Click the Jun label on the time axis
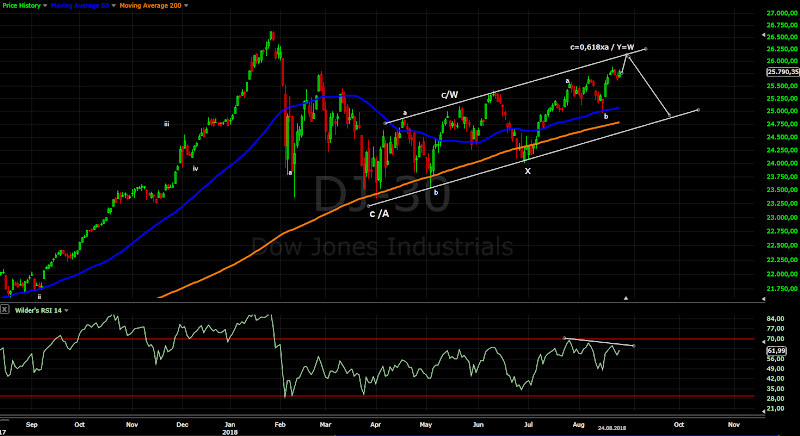 [478, 424]
